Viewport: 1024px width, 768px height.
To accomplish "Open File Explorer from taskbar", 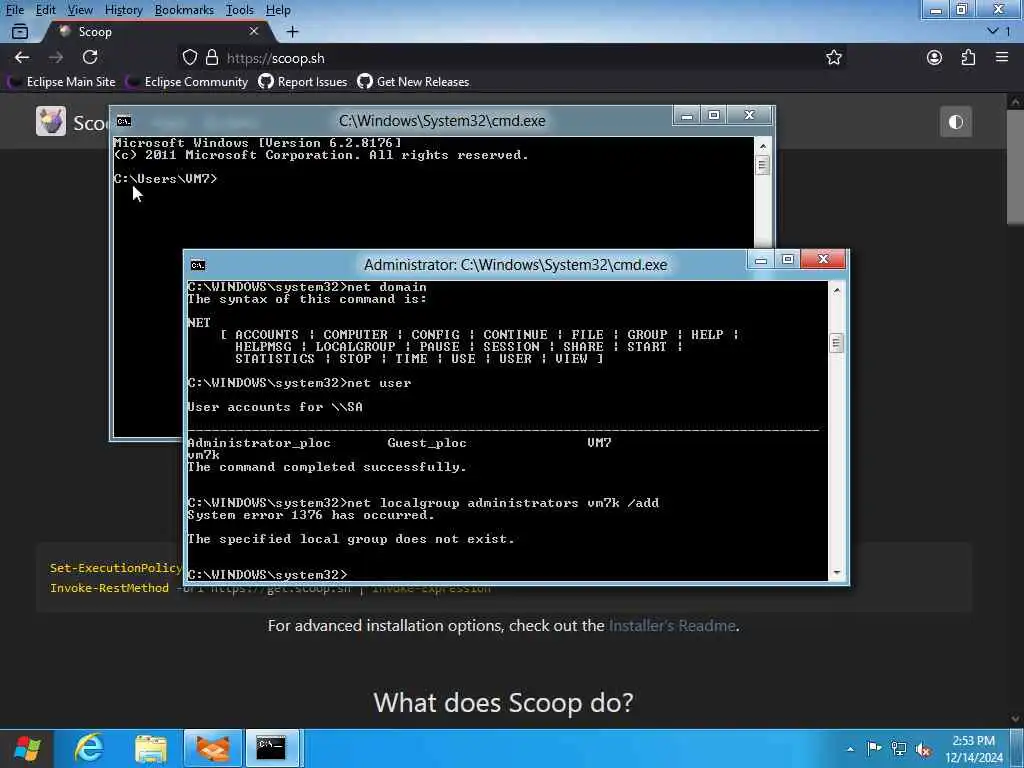I will [x=151, y=748].
